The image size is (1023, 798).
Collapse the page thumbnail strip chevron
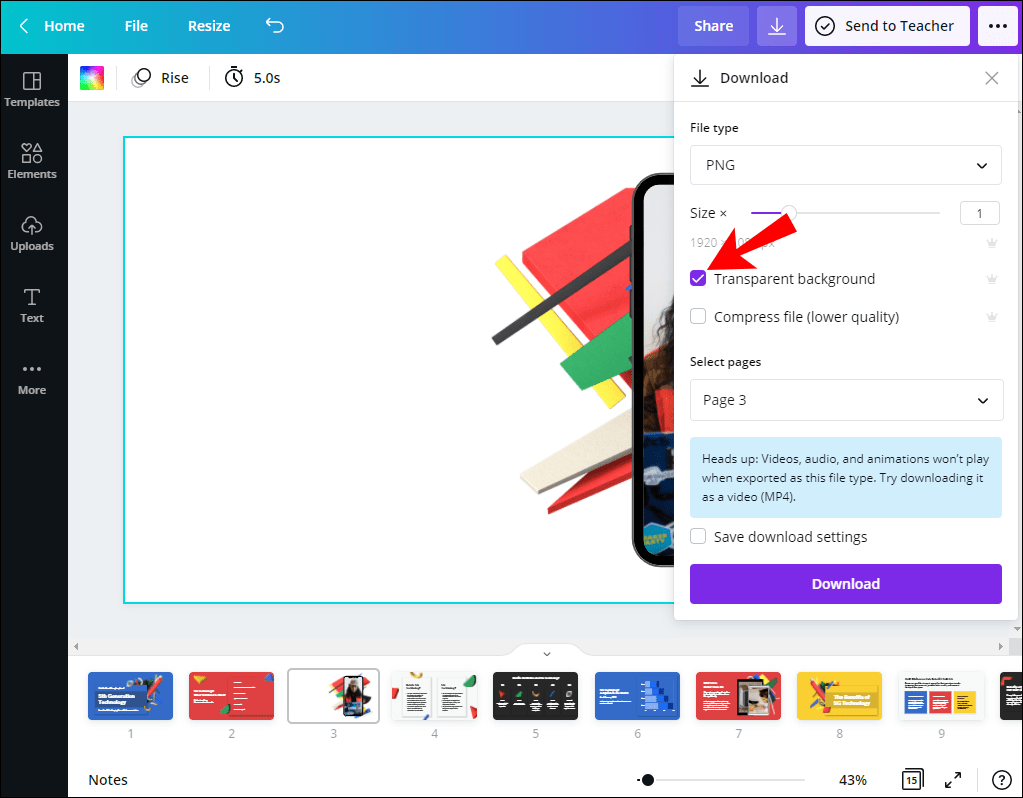tap(546, 652)
